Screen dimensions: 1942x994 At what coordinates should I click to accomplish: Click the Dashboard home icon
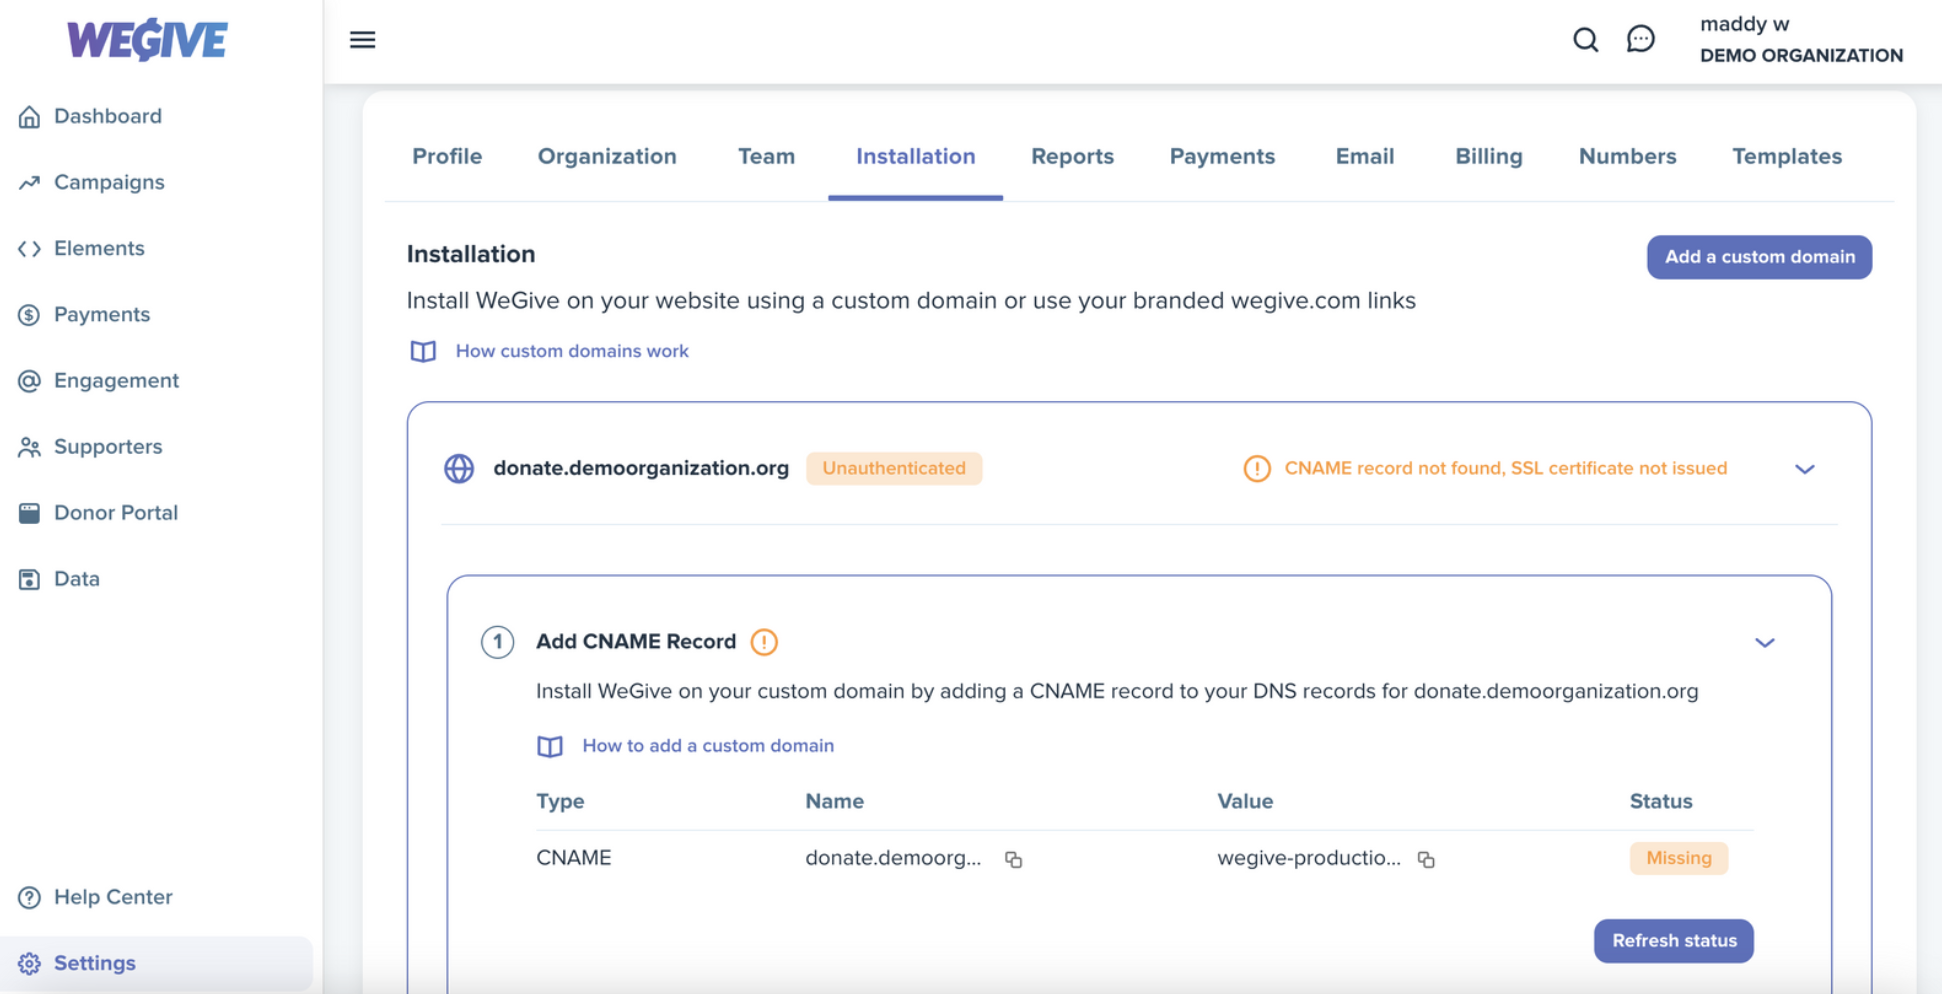(x=29, y=116)
